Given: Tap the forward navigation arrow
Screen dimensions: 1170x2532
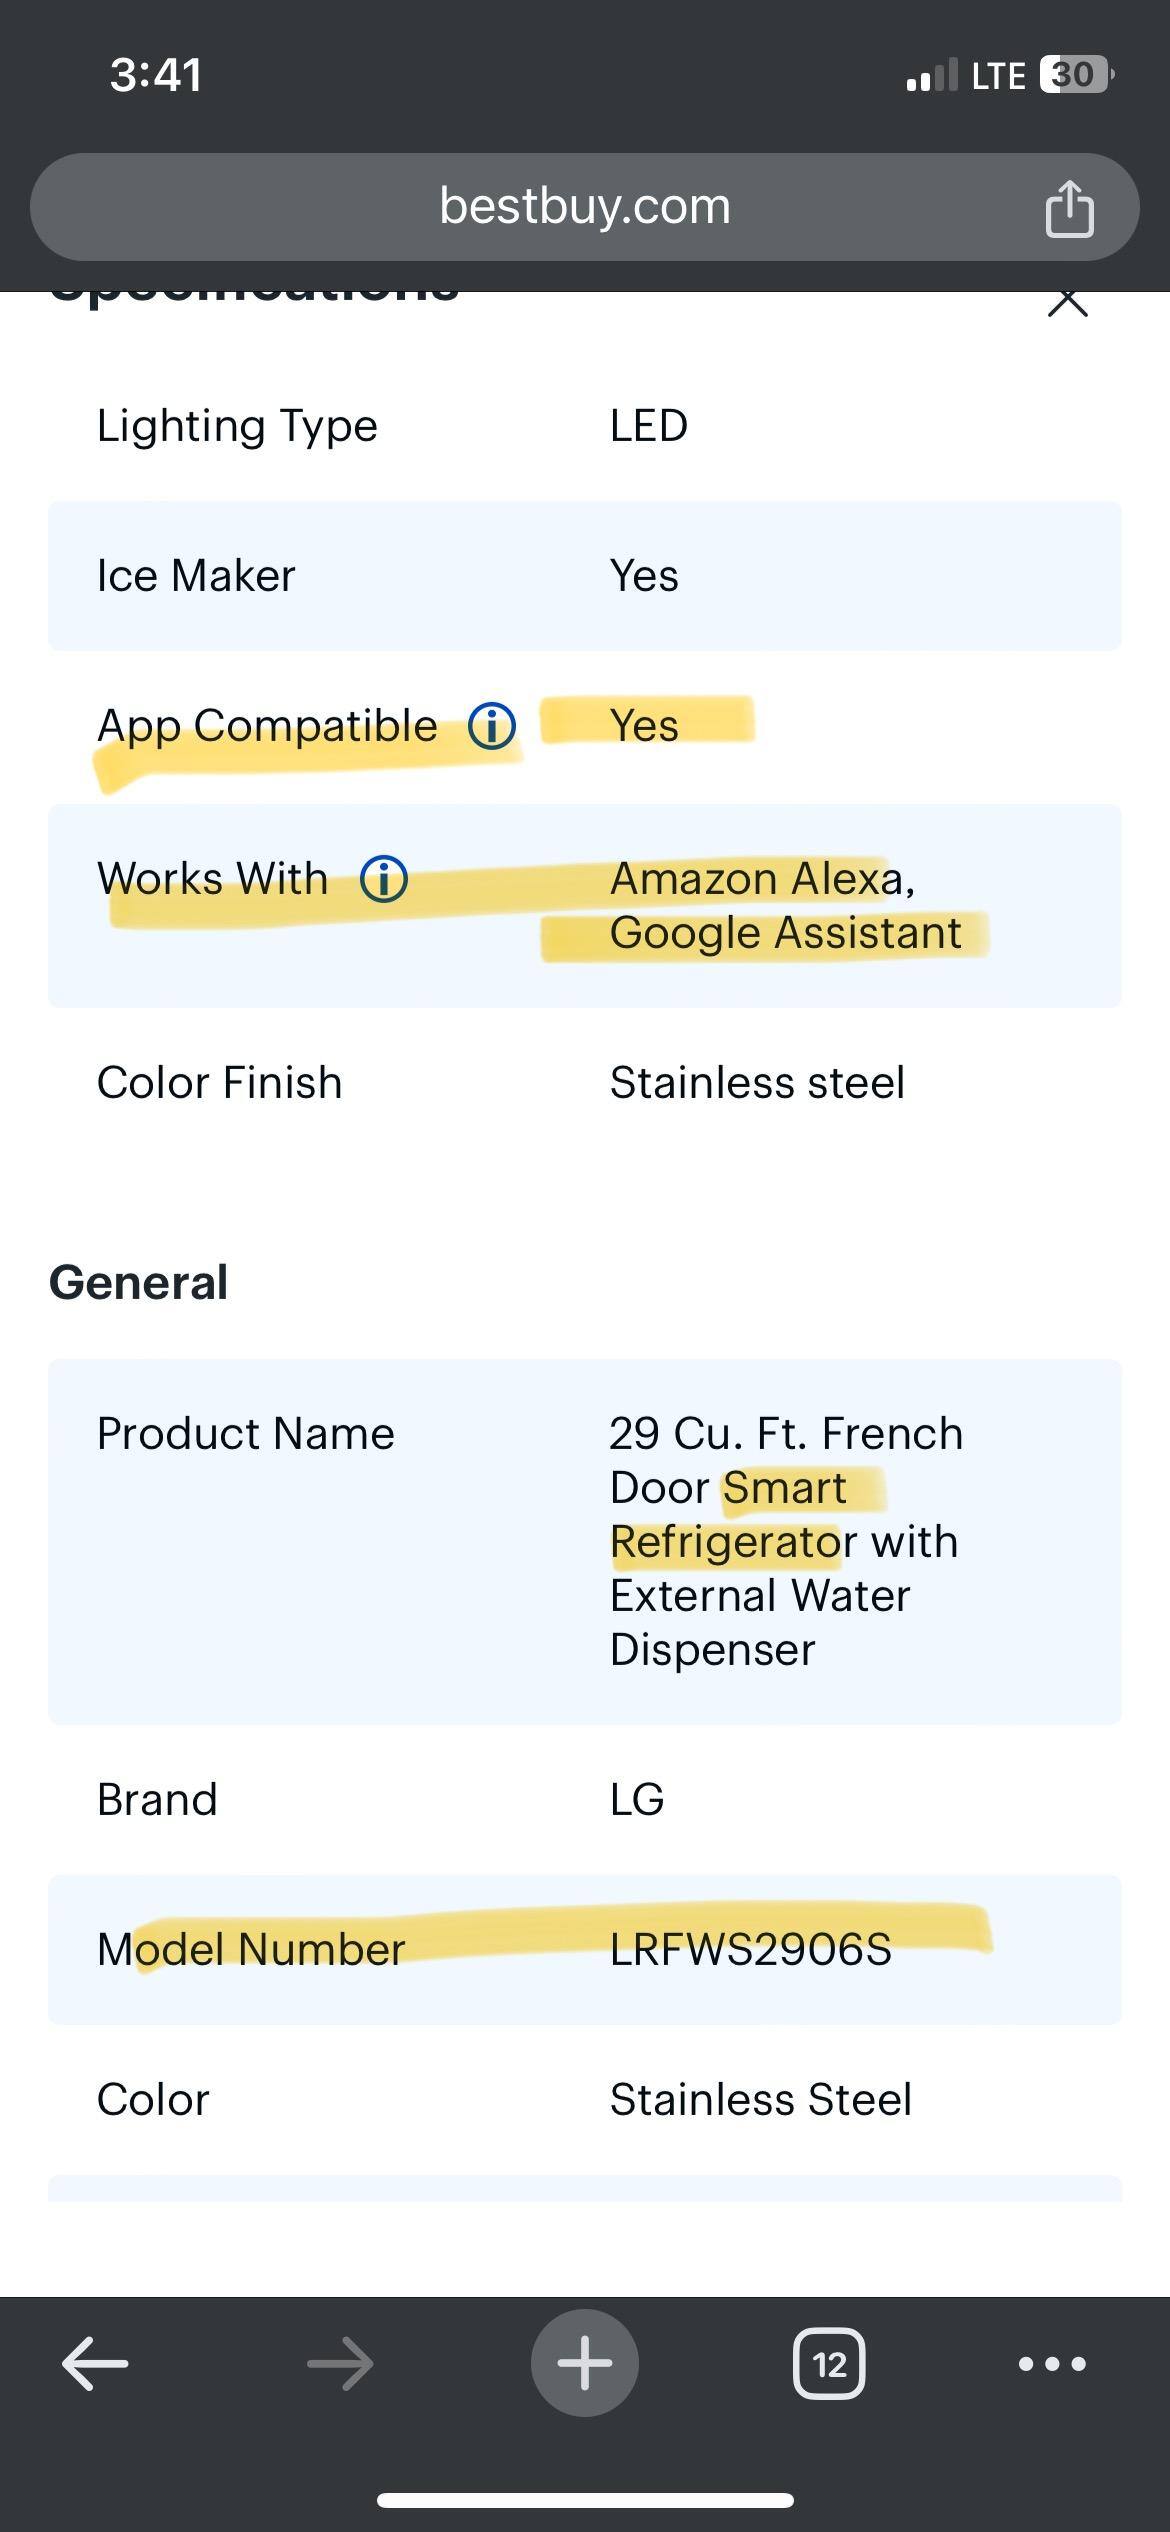Looking at the screenshot, I should tap(338, 2363).
